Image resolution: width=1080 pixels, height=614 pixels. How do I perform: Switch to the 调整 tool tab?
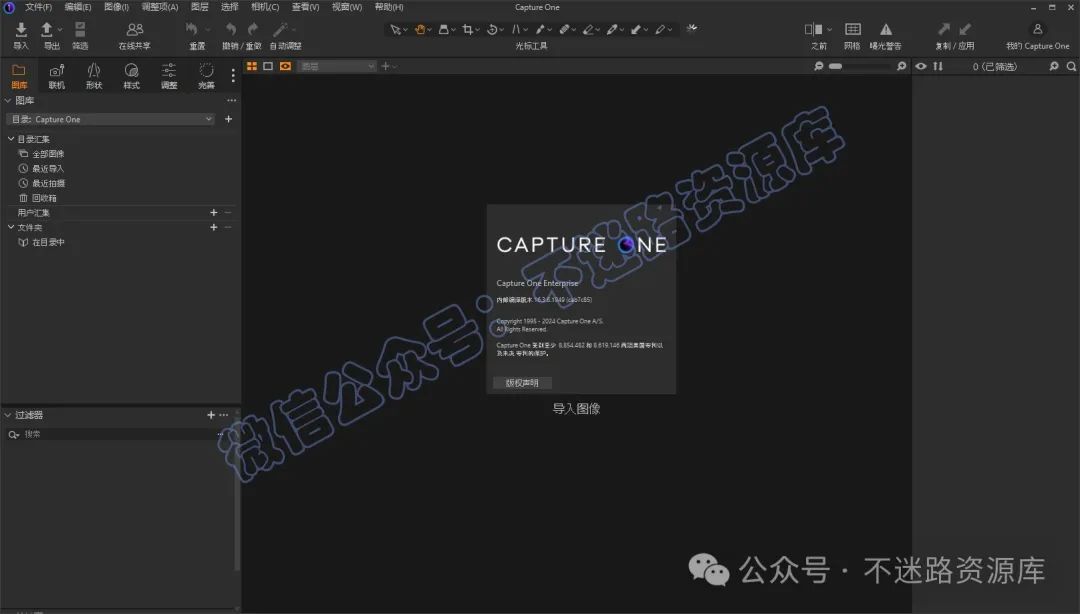169,76
